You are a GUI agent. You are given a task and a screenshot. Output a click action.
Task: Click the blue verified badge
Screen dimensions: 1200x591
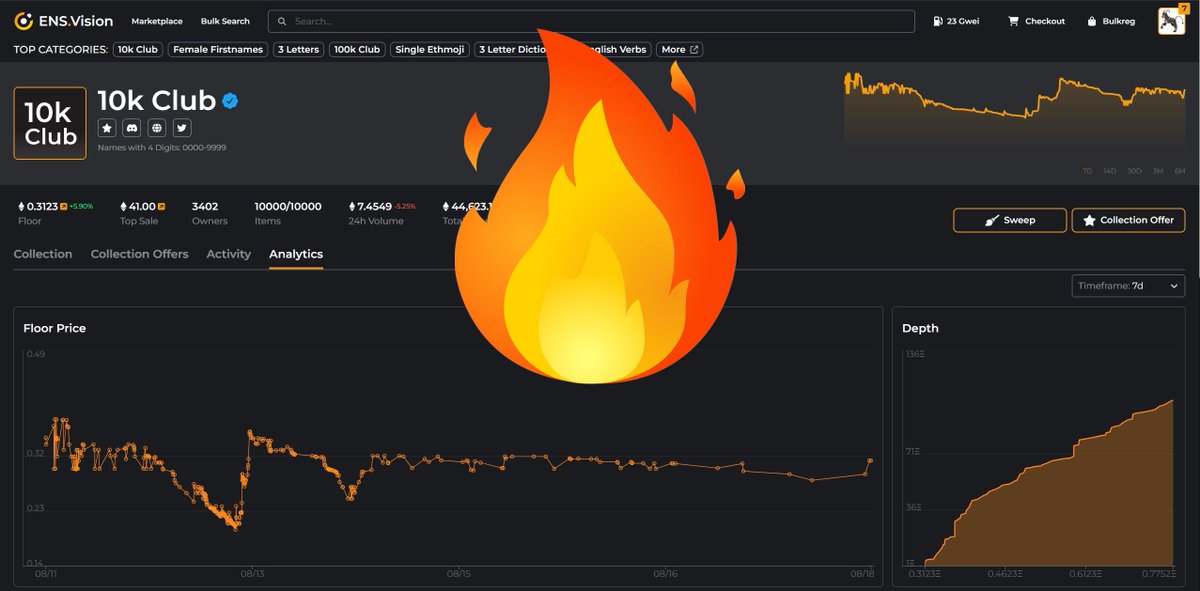[x=230, y=101]
